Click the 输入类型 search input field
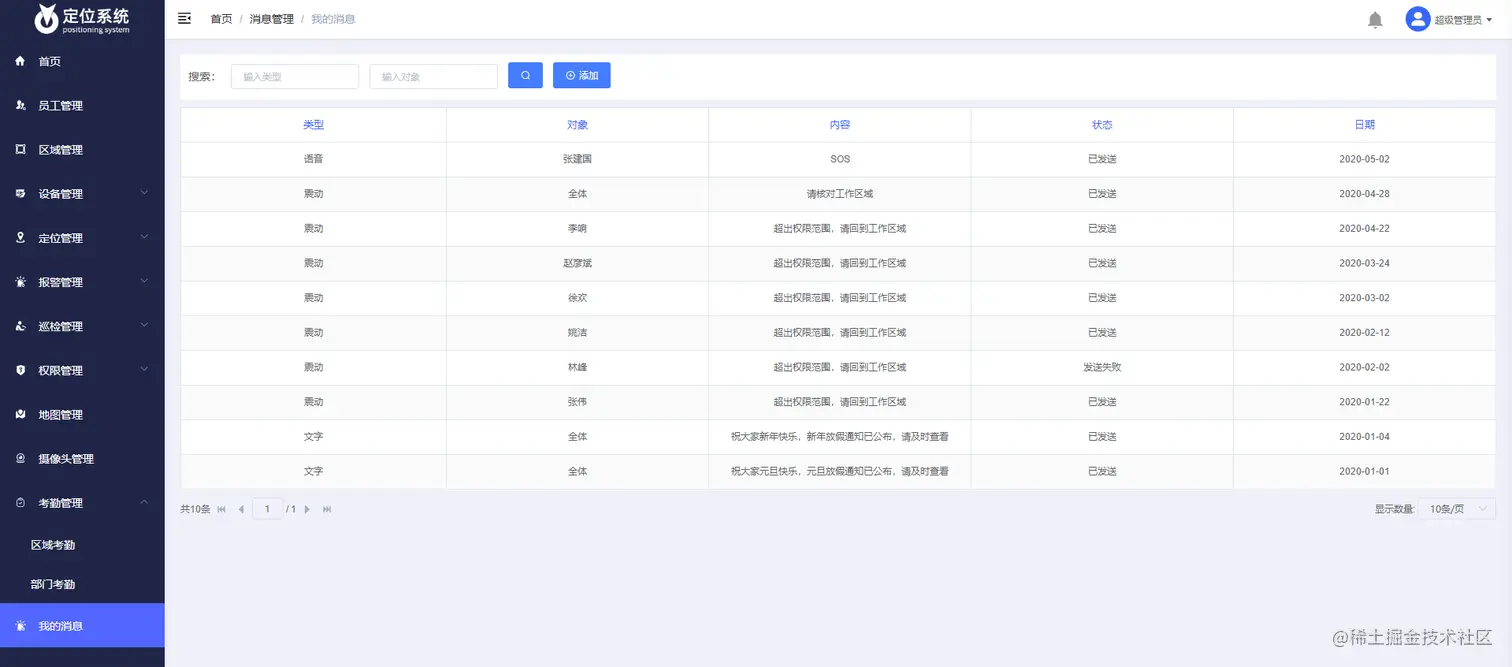Screen dimensions: 1512x667 click(x=294, y=75)
